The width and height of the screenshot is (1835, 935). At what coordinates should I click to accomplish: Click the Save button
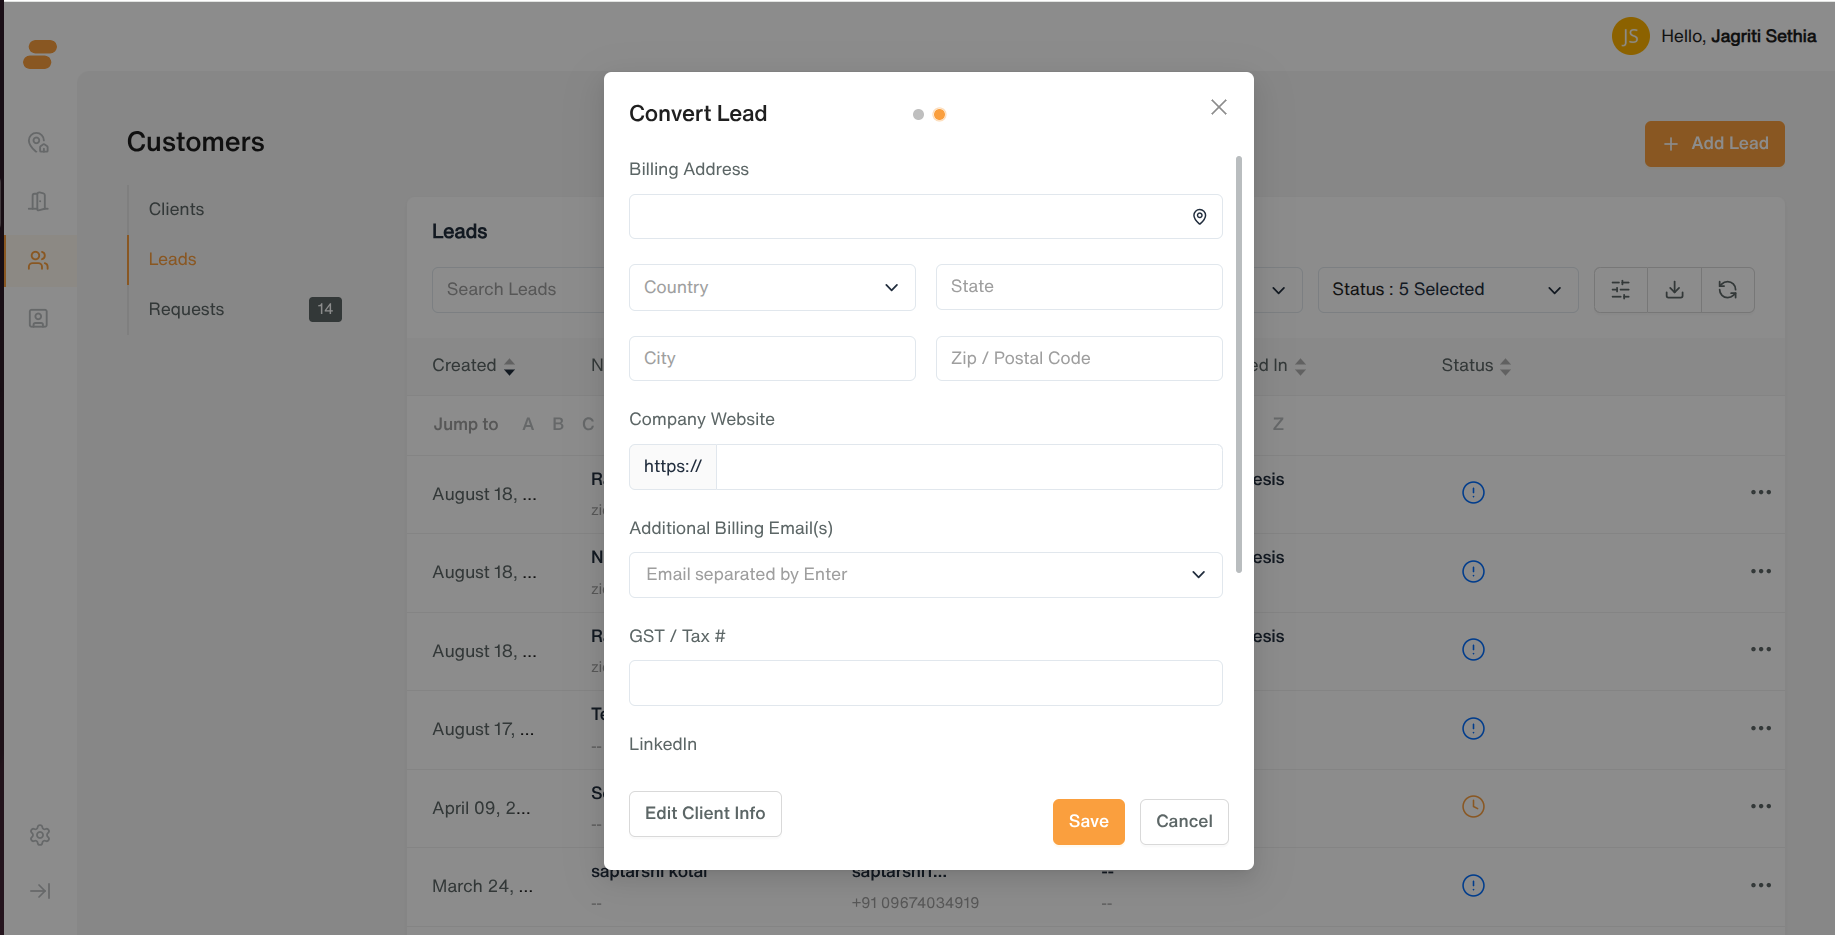point(1088,822)
